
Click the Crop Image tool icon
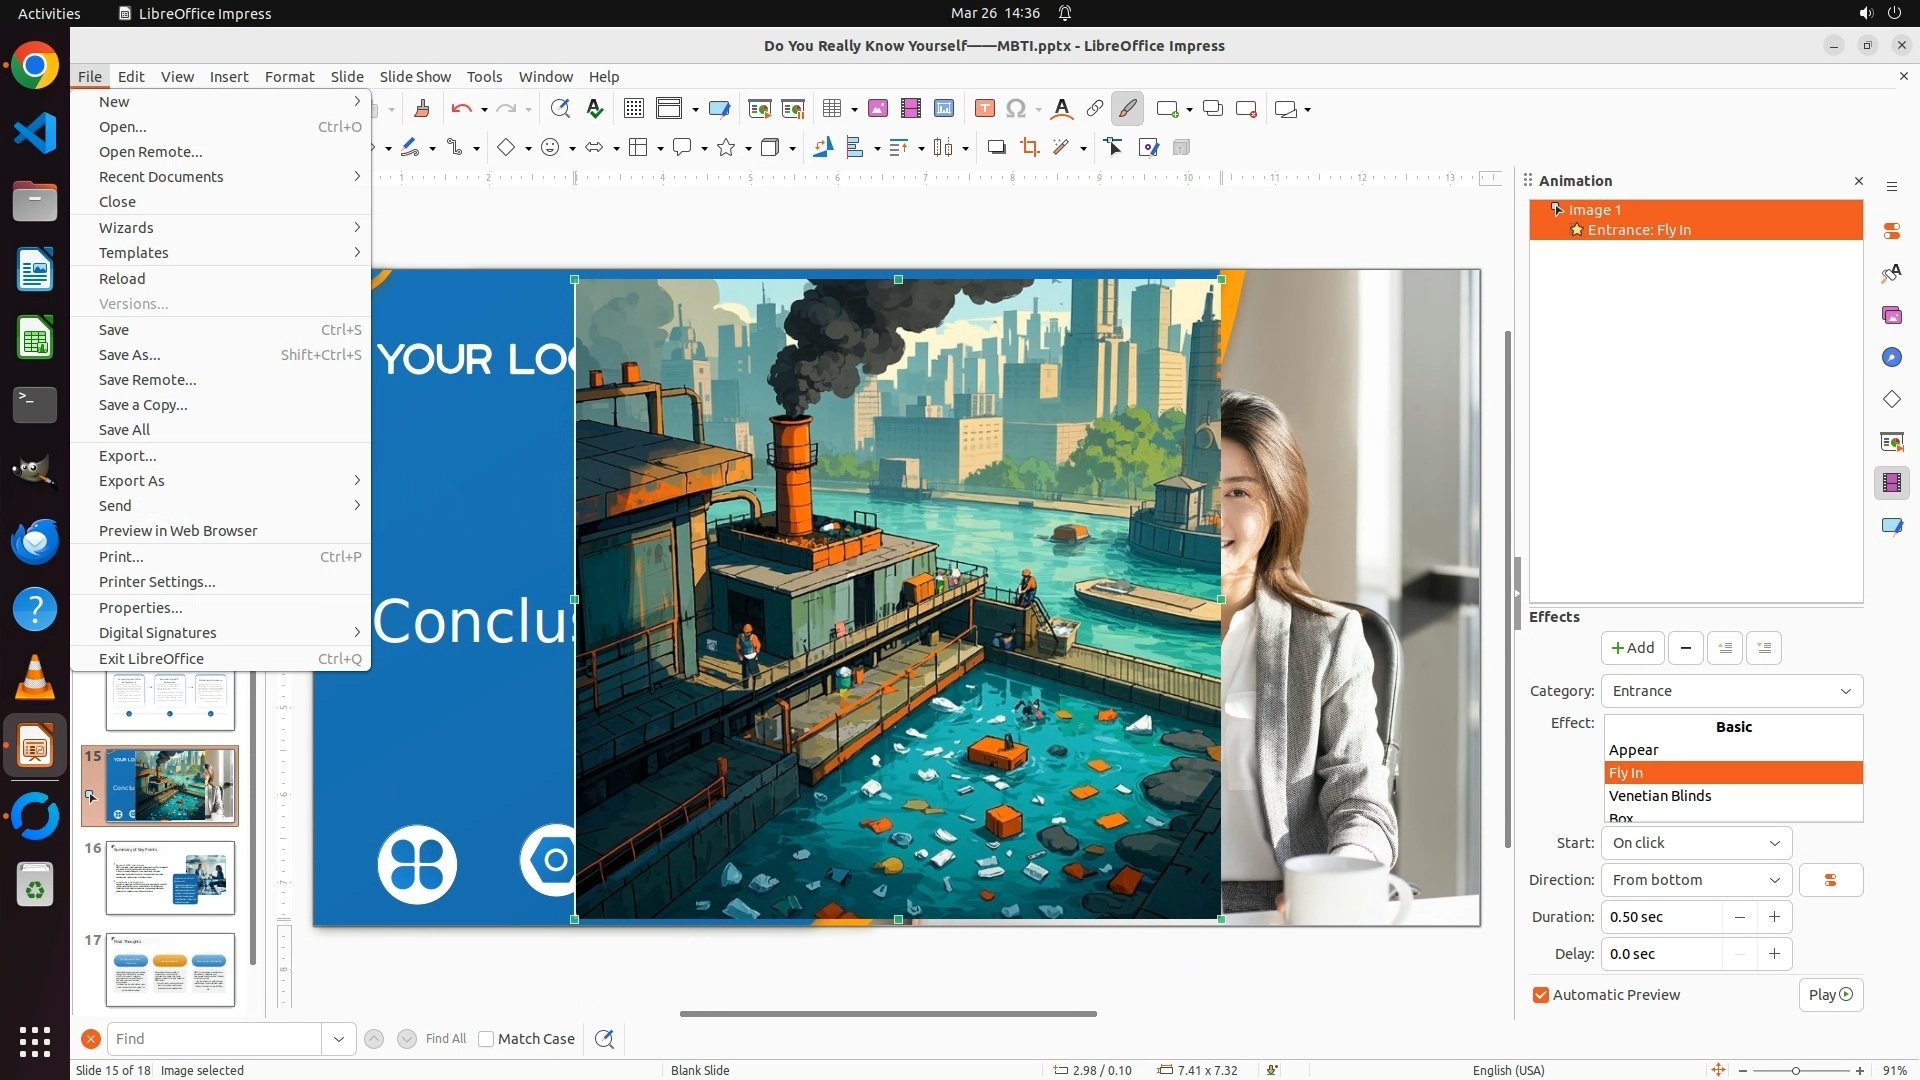1029,148
